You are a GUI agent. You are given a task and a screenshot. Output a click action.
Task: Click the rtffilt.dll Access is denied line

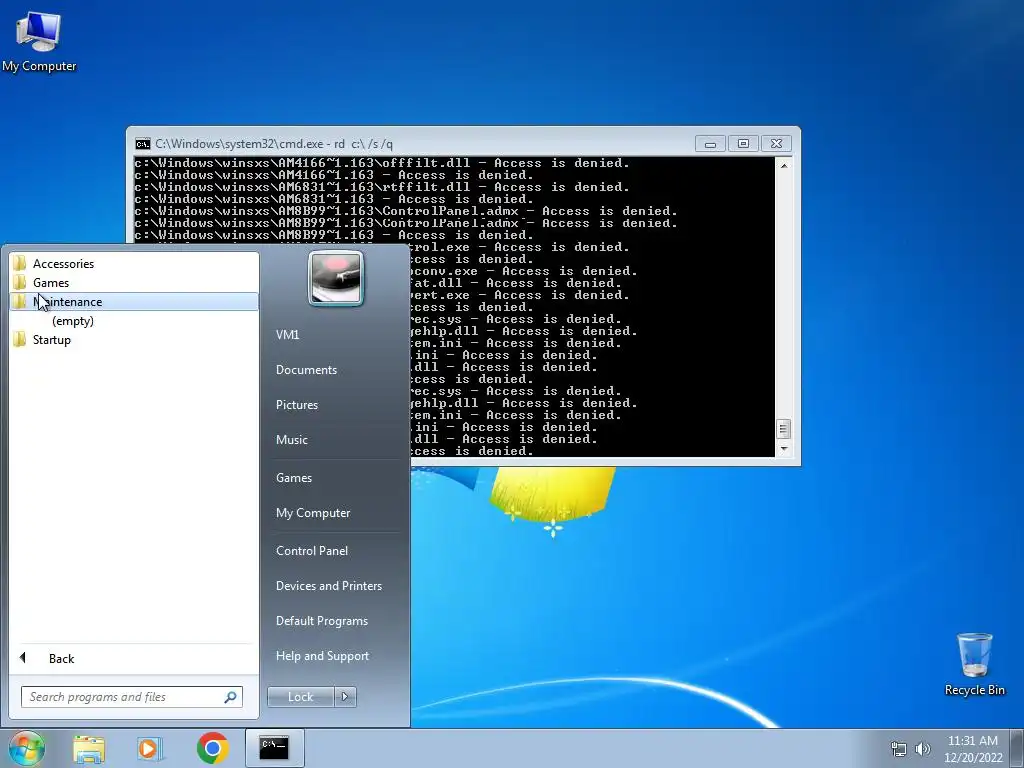[382, 187]
